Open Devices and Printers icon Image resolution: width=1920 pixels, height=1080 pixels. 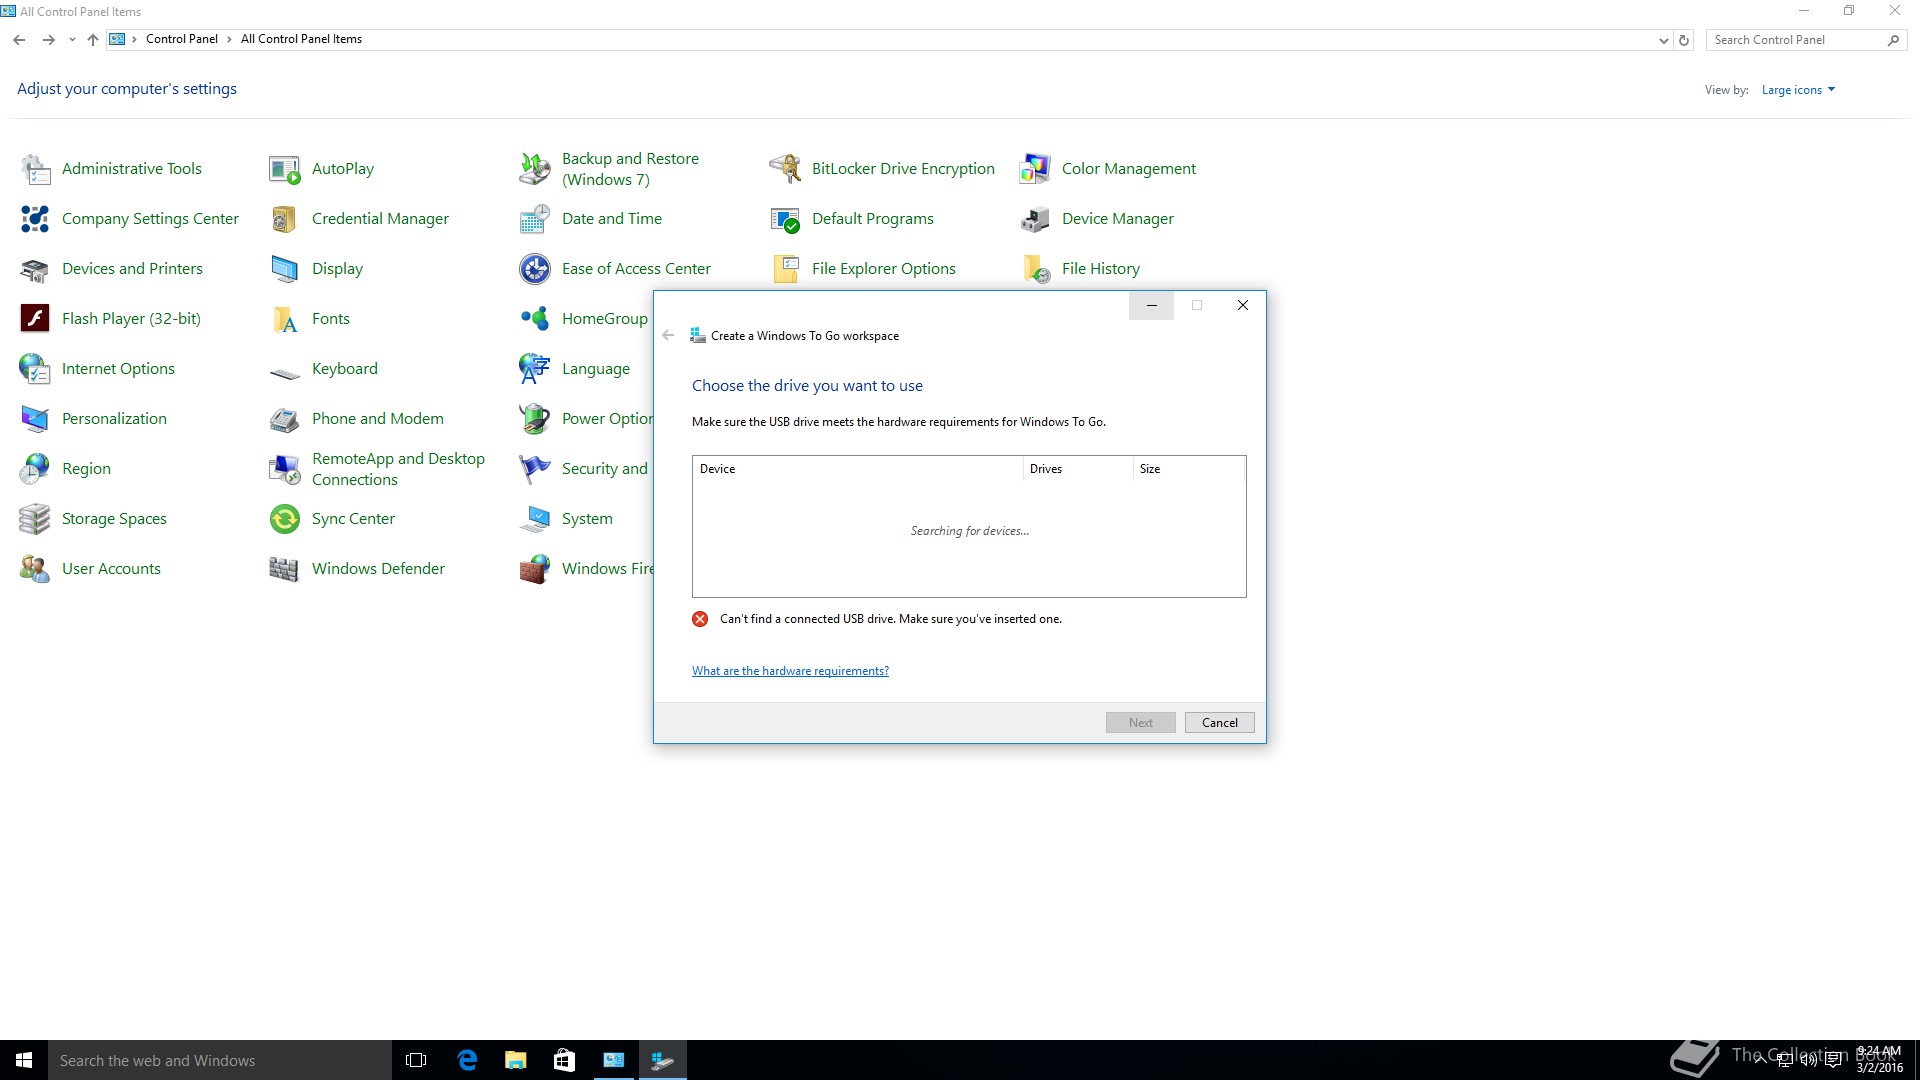click(x=35, y=269)
